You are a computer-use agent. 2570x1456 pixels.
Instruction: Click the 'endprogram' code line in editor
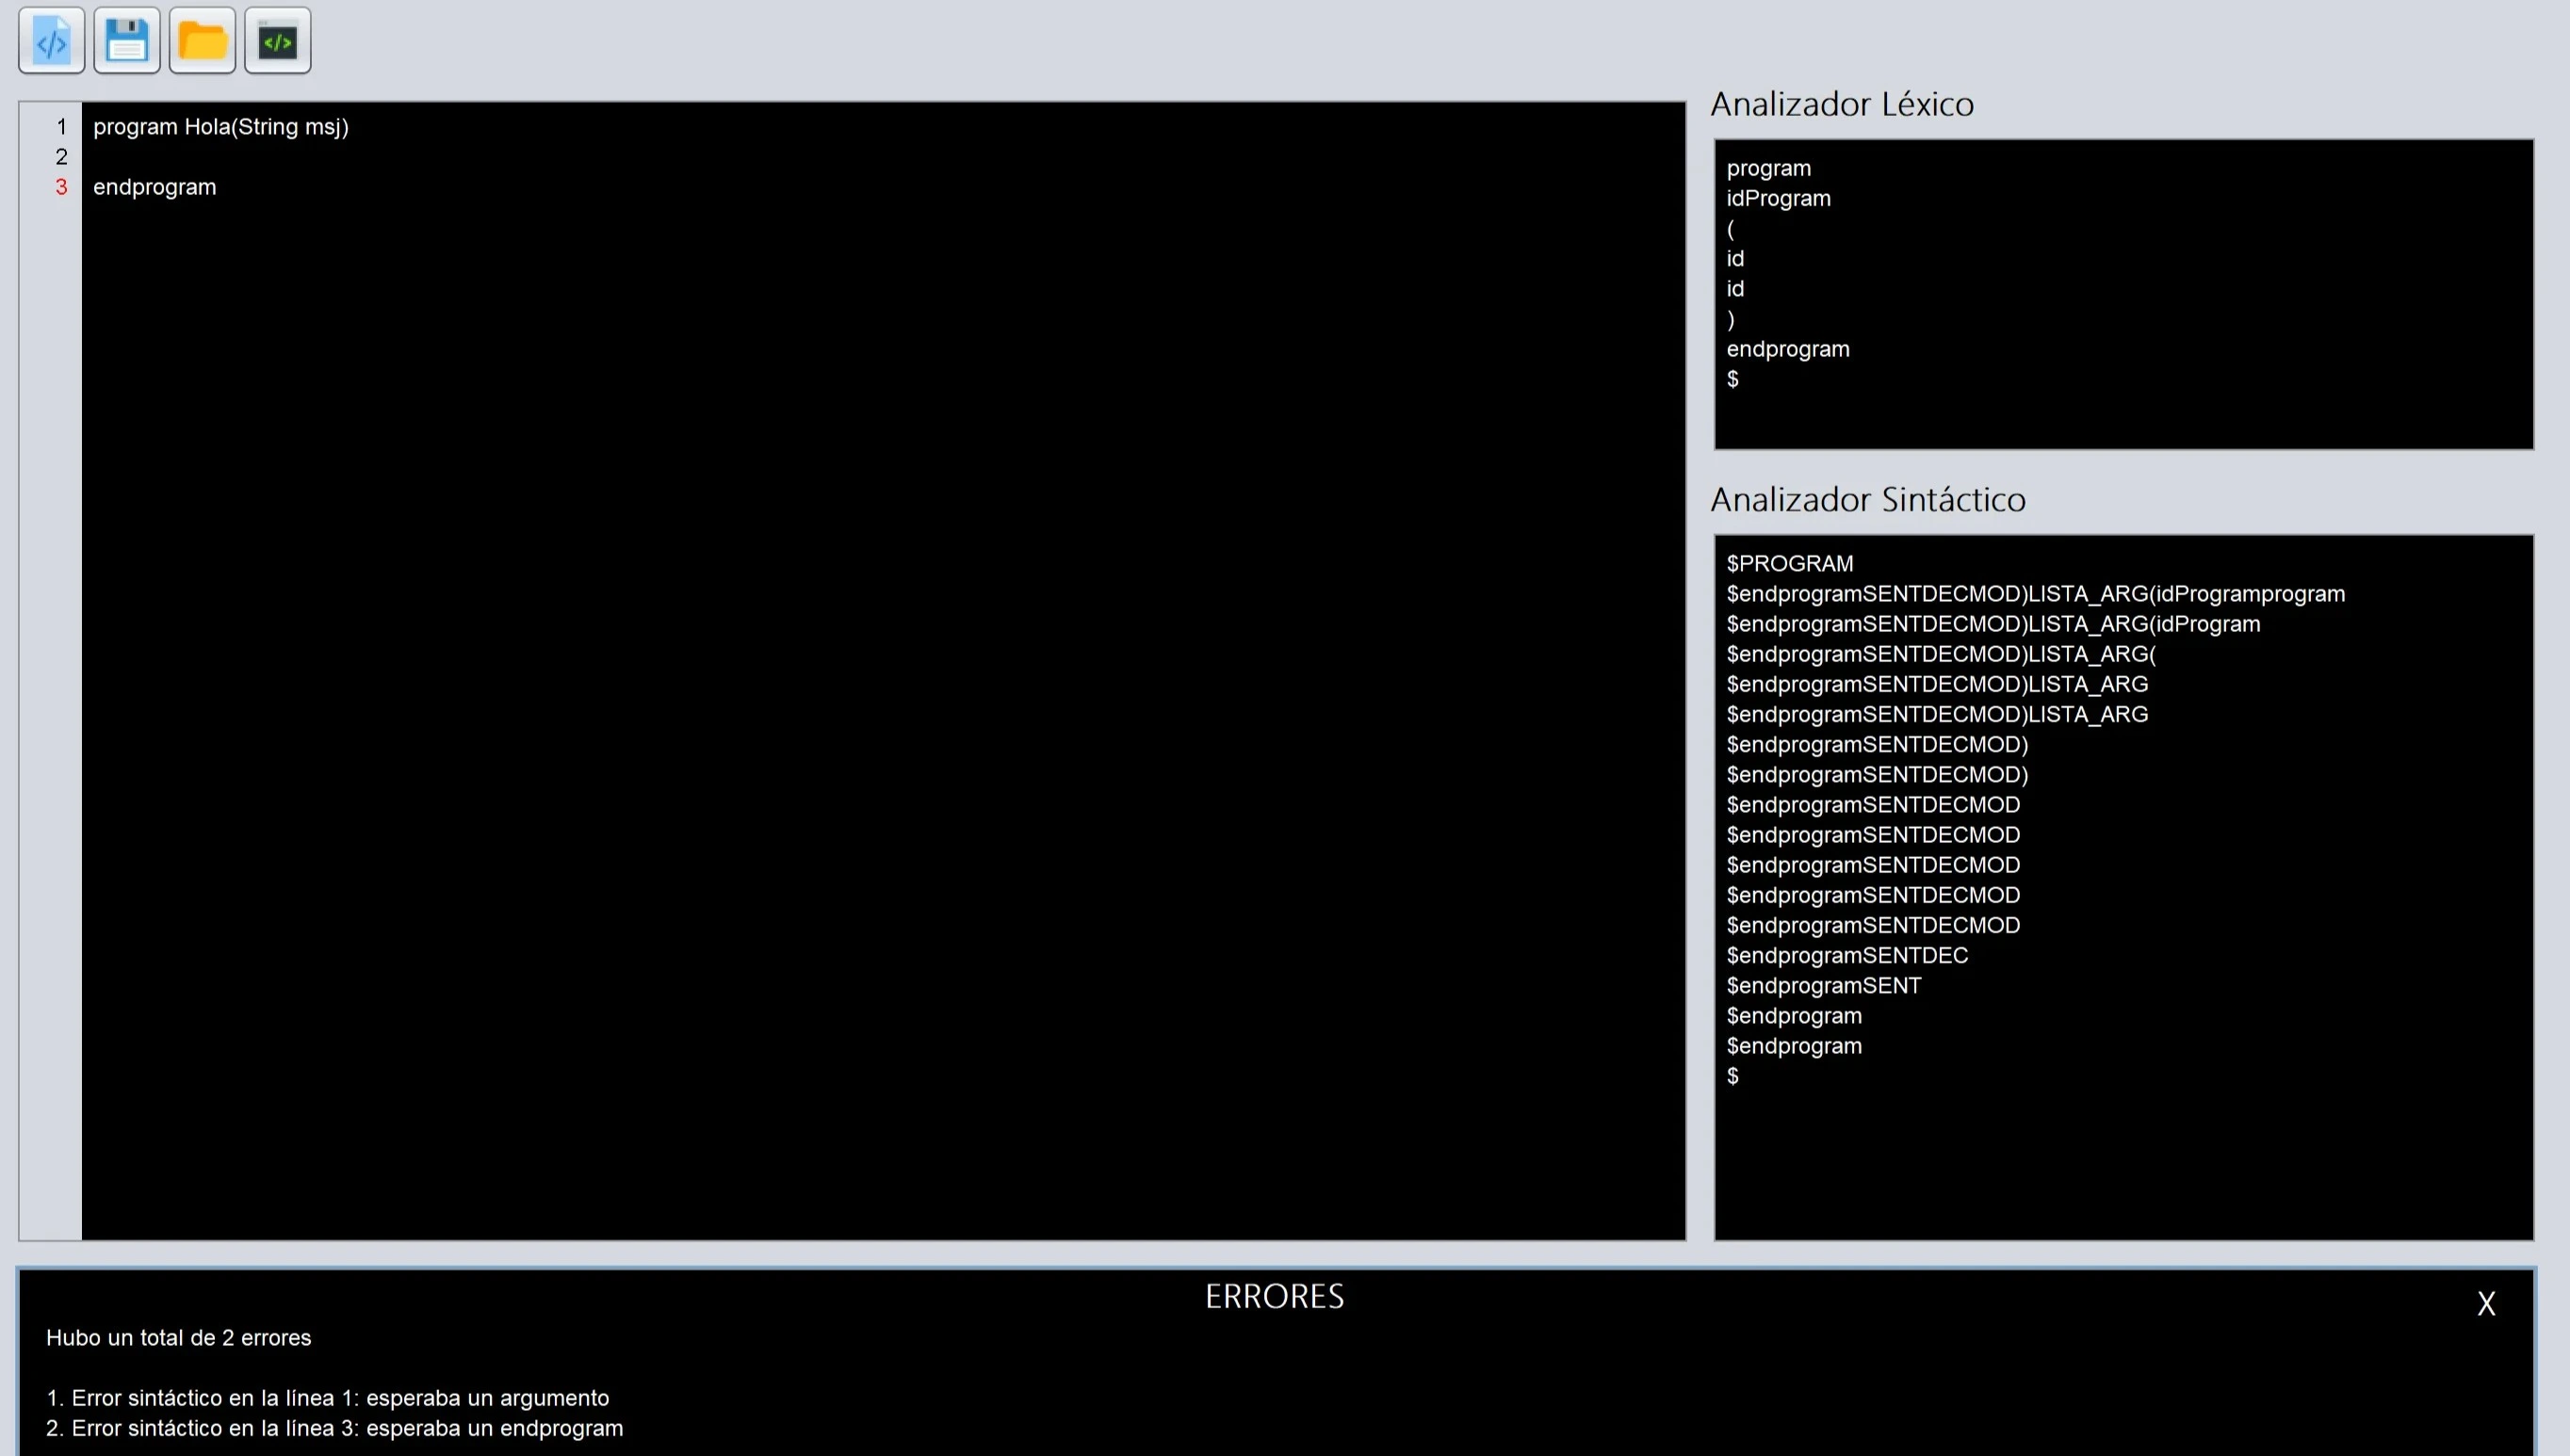click(155, 187)
